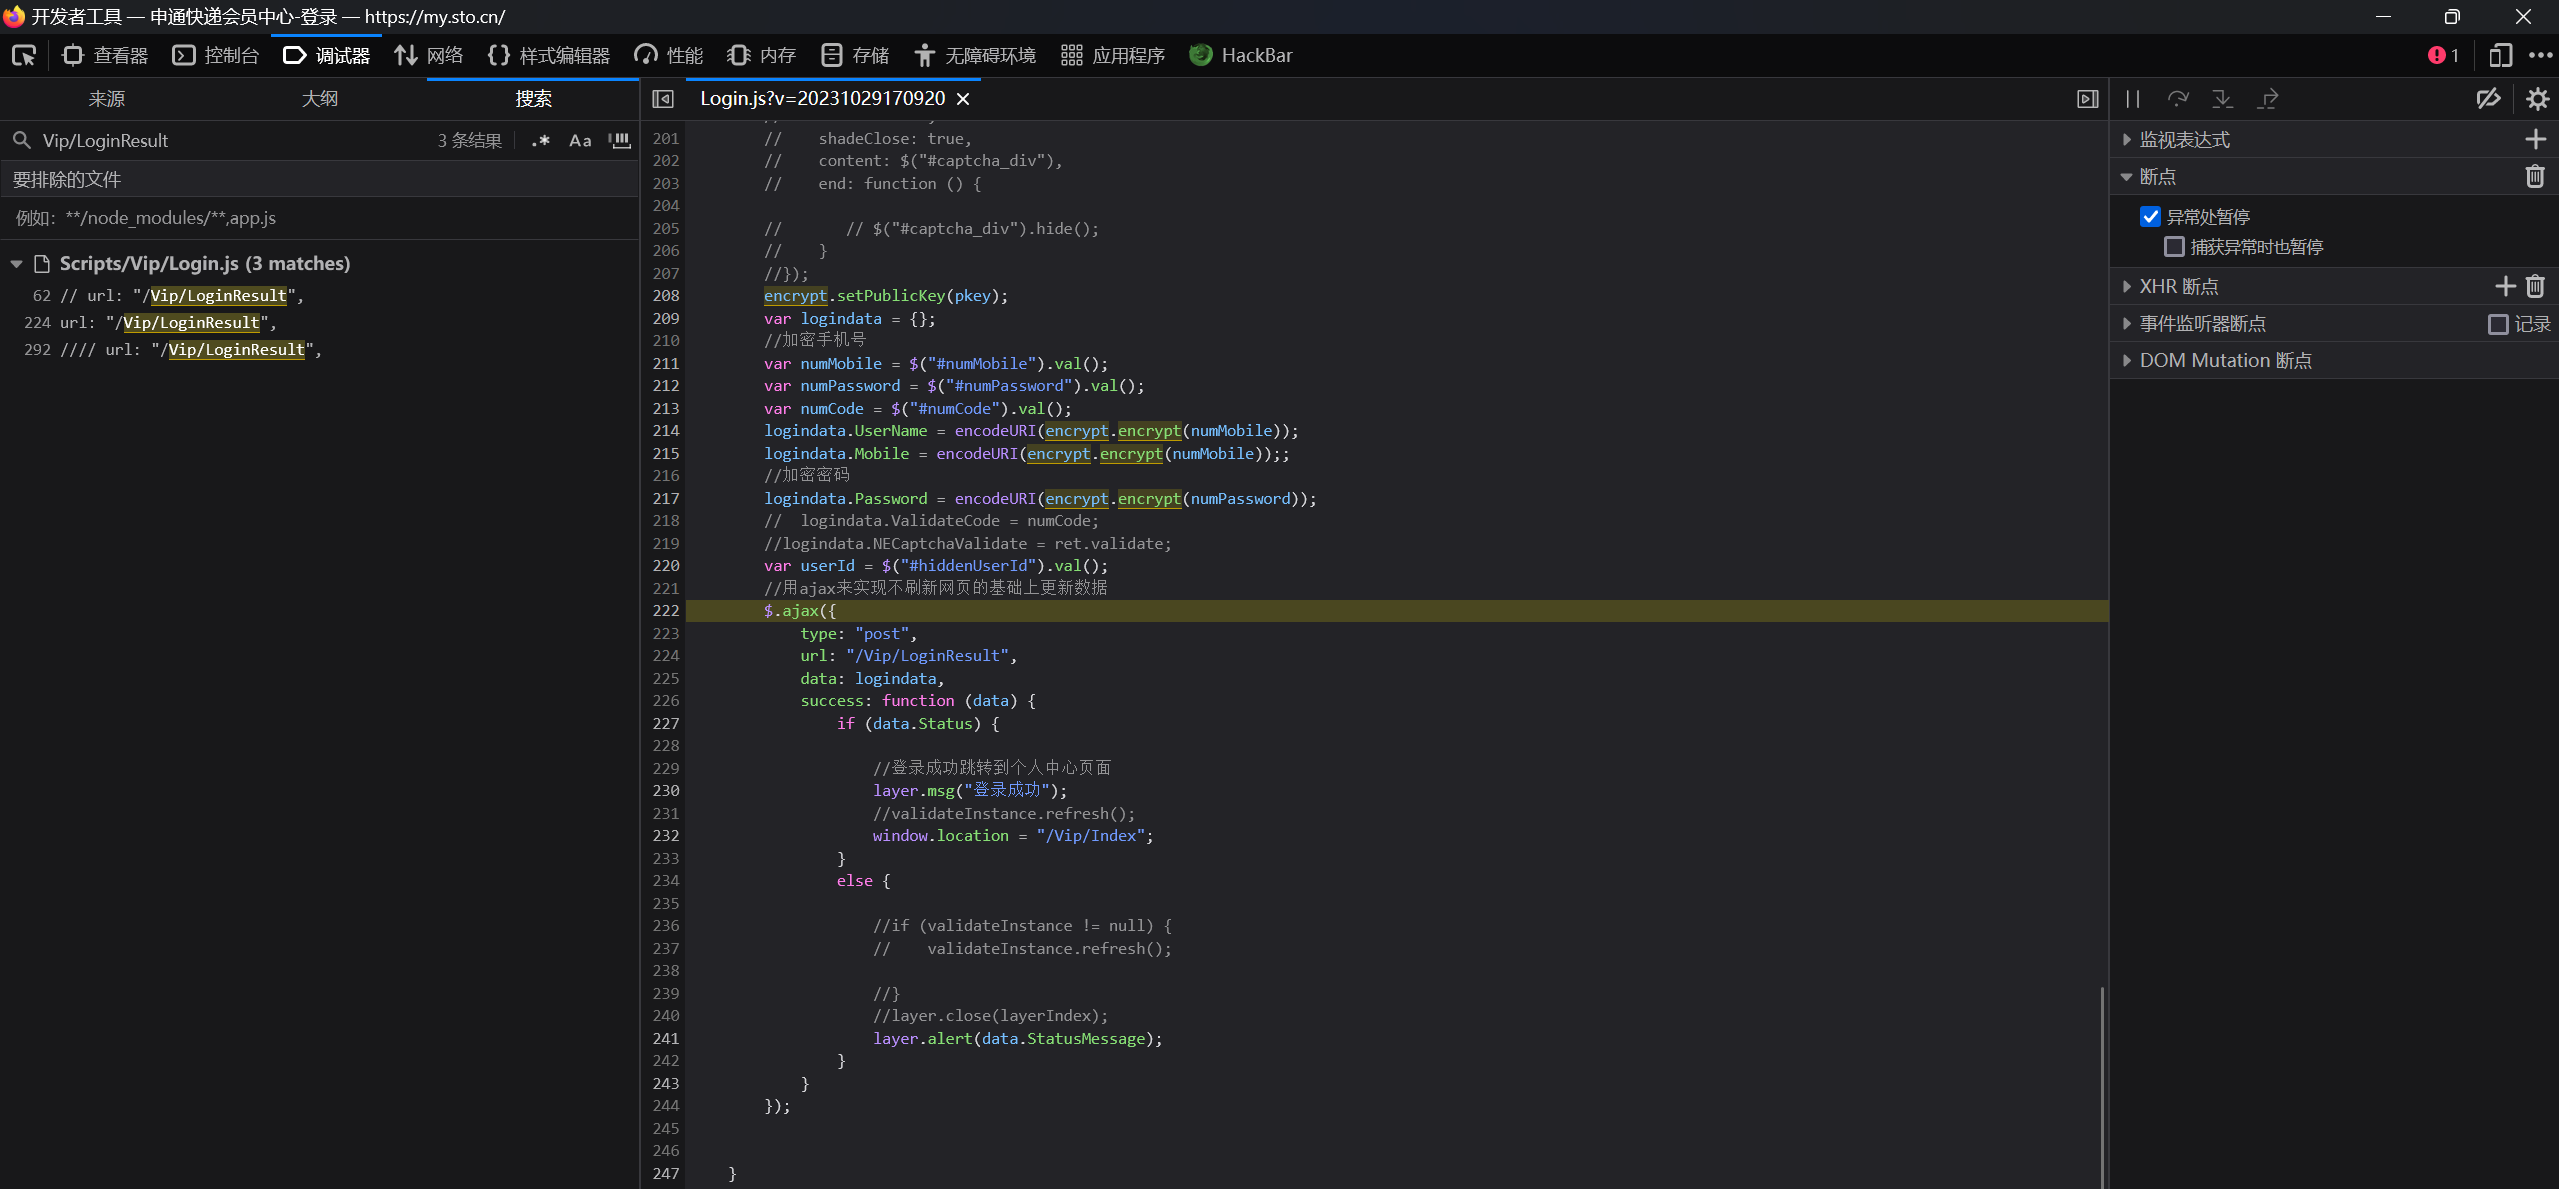Check 捕获异常时也暂停 pause on caught exceptions

(2174, 246)
